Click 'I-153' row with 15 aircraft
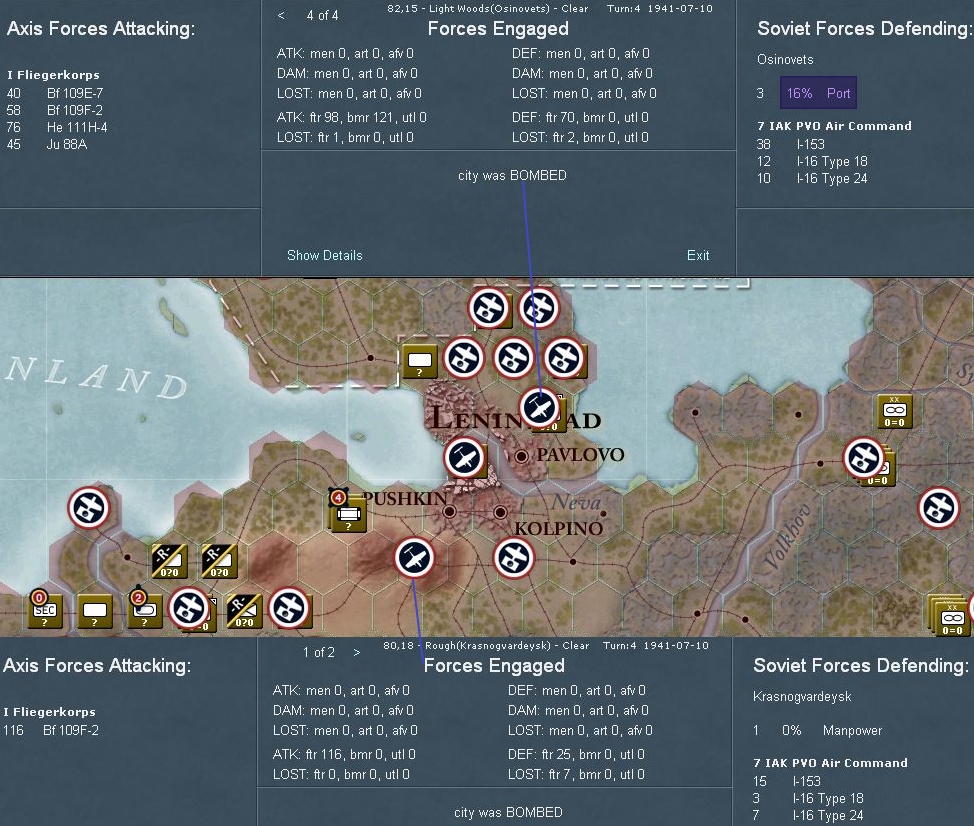This screenshot has width=974, height=826. (786, 781)
